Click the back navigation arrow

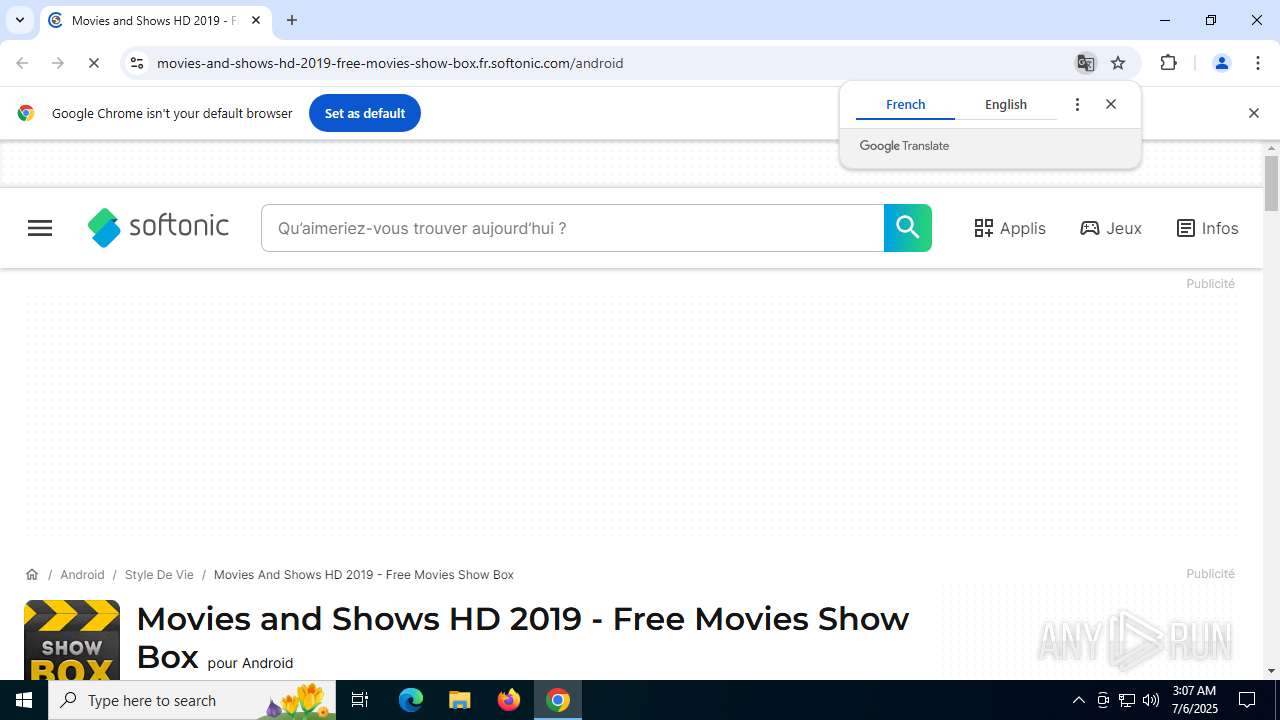point(22,63)
